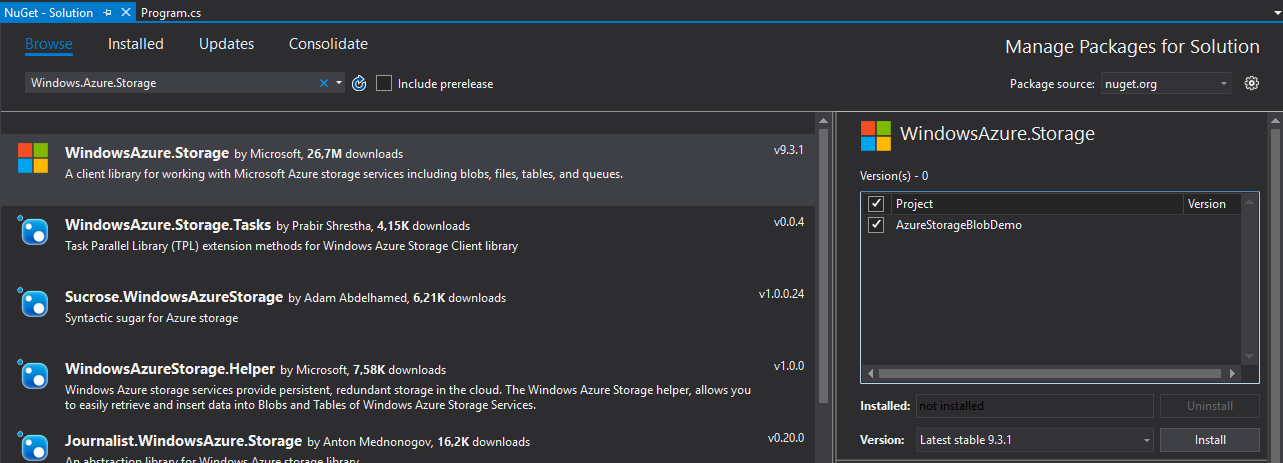The width and height of the screenshot is (1283, 463).
Task: Click the 'Version(s) - 0' label
Action: [894, 176]
